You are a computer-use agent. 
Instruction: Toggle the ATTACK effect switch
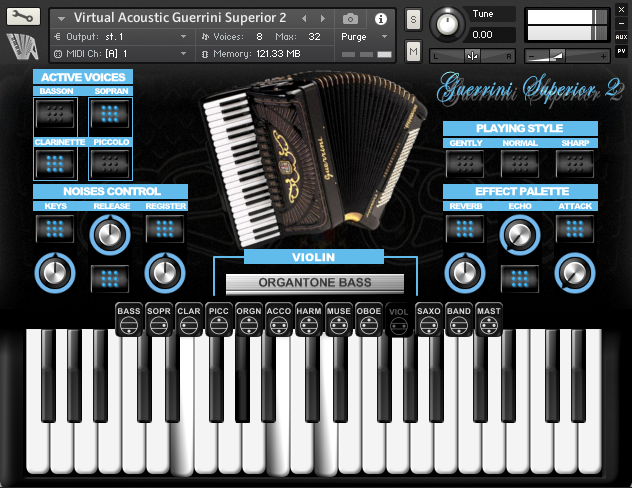point(575,229)
